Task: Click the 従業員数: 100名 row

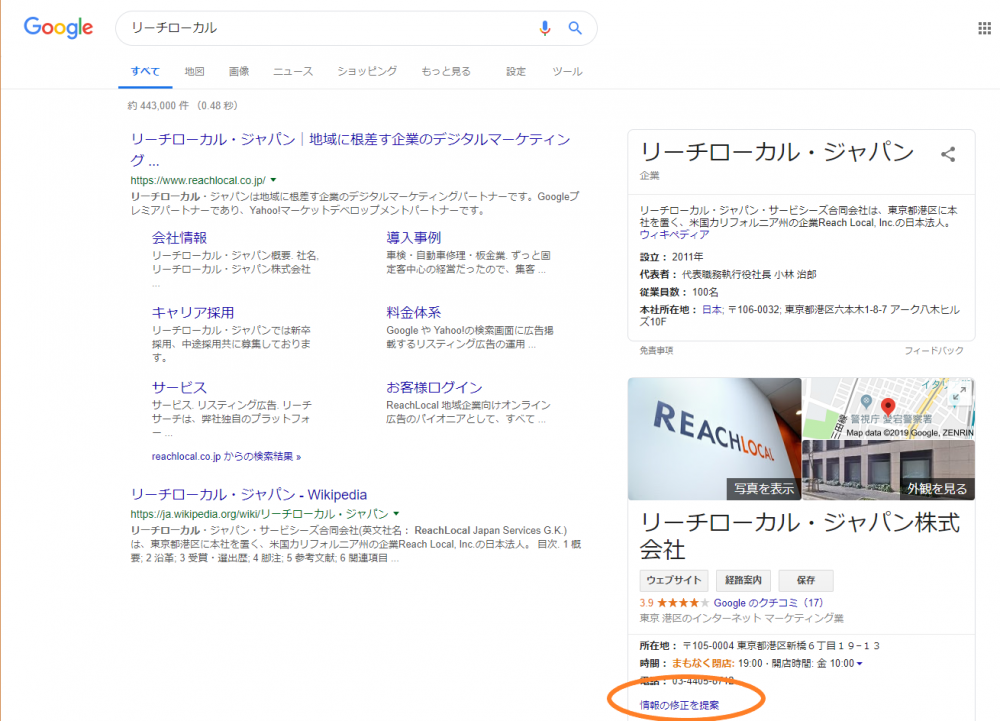Action: pyautogui.click(x=679, y=292)
